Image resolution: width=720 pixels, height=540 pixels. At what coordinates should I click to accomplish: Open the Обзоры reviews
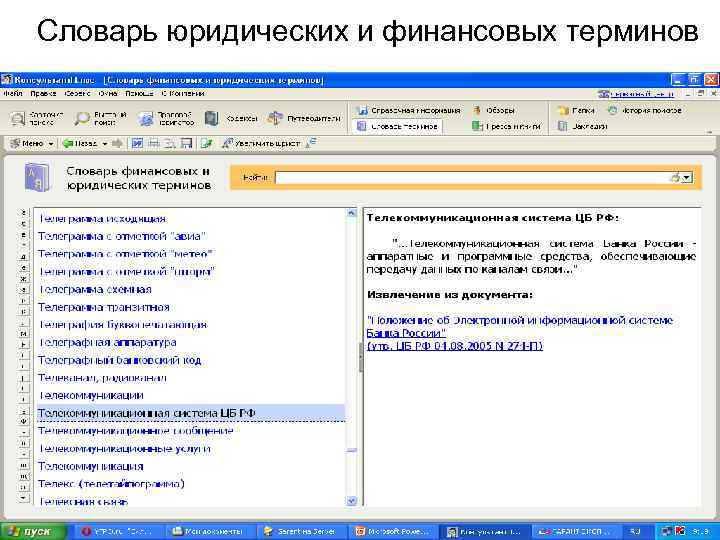(x=494, y=110)
